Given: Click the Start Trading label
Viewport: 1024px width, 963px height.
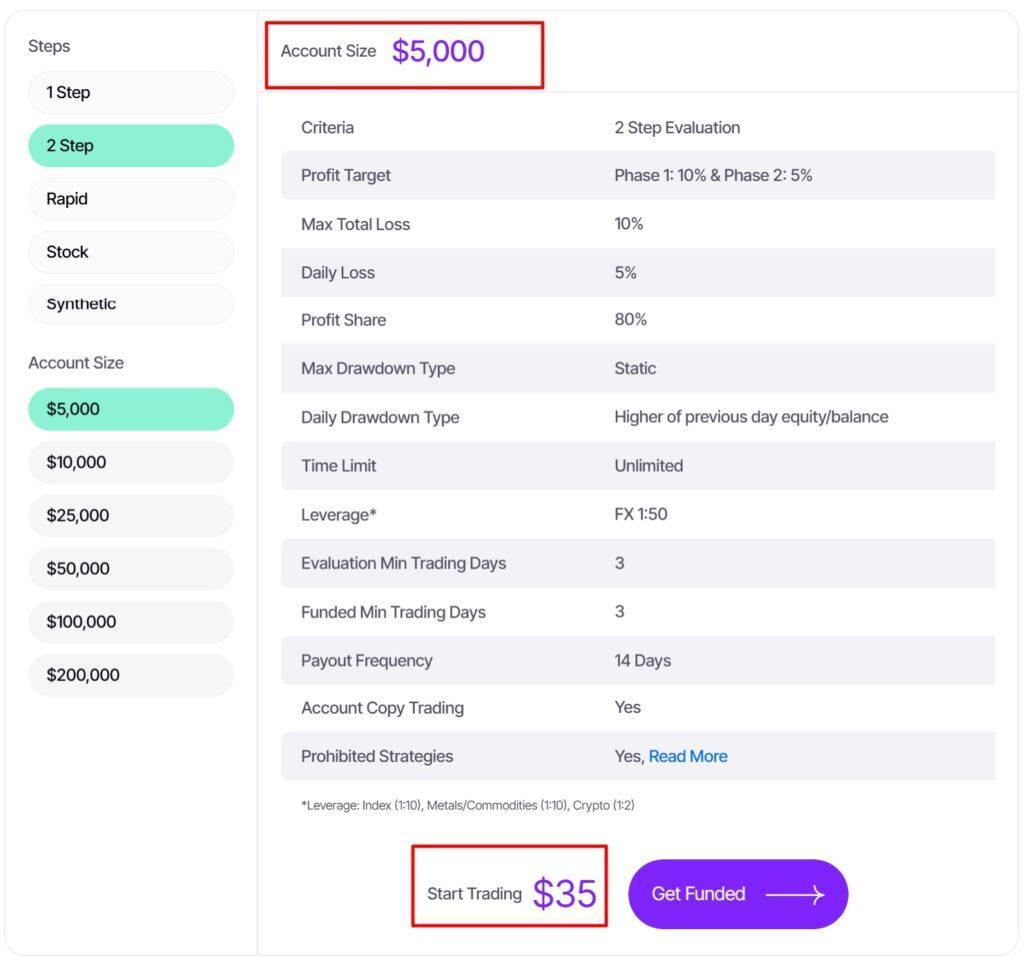Looking at the screenshot, I should pyautogui.click(x=474, y=894).
